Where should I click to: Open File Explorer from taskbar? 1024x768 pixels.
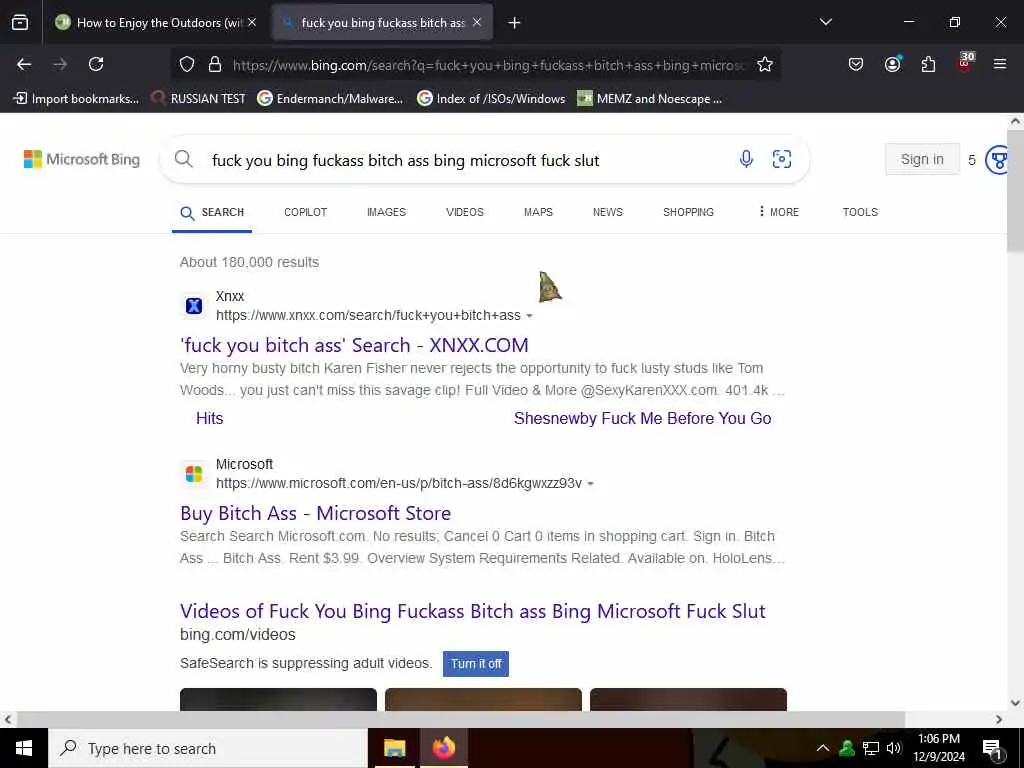point(394,748)
